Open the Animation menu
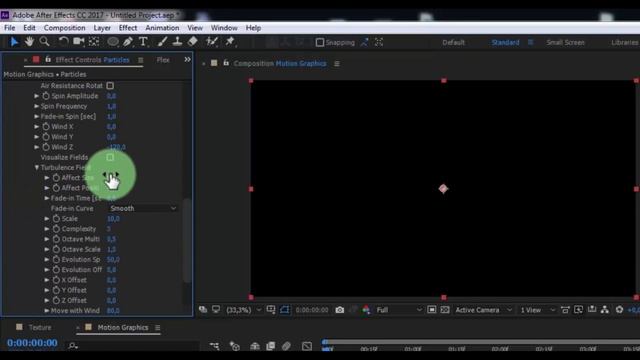 [162, 28]
